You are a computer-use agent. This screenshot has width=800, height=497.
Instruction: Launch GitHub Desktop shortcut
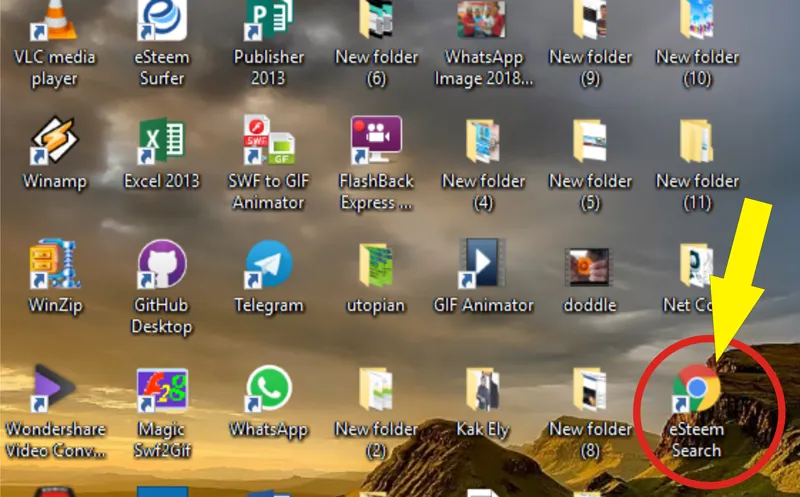click(162, 264)
